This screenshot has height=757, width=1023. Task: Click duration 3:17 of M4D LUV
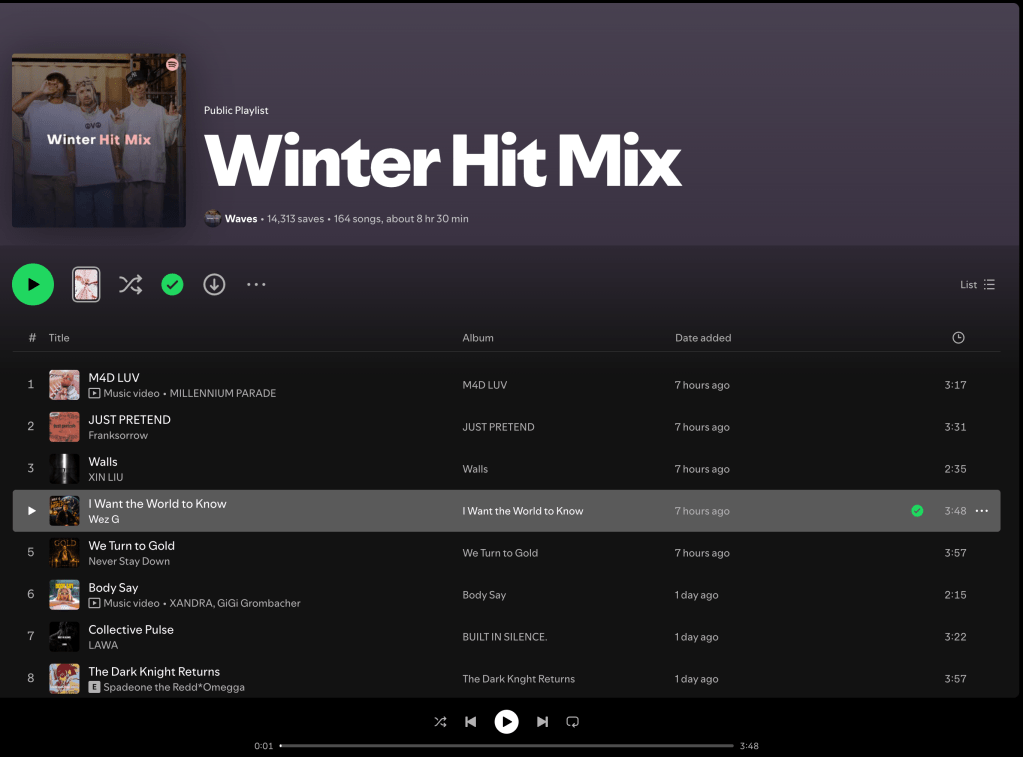955,385
